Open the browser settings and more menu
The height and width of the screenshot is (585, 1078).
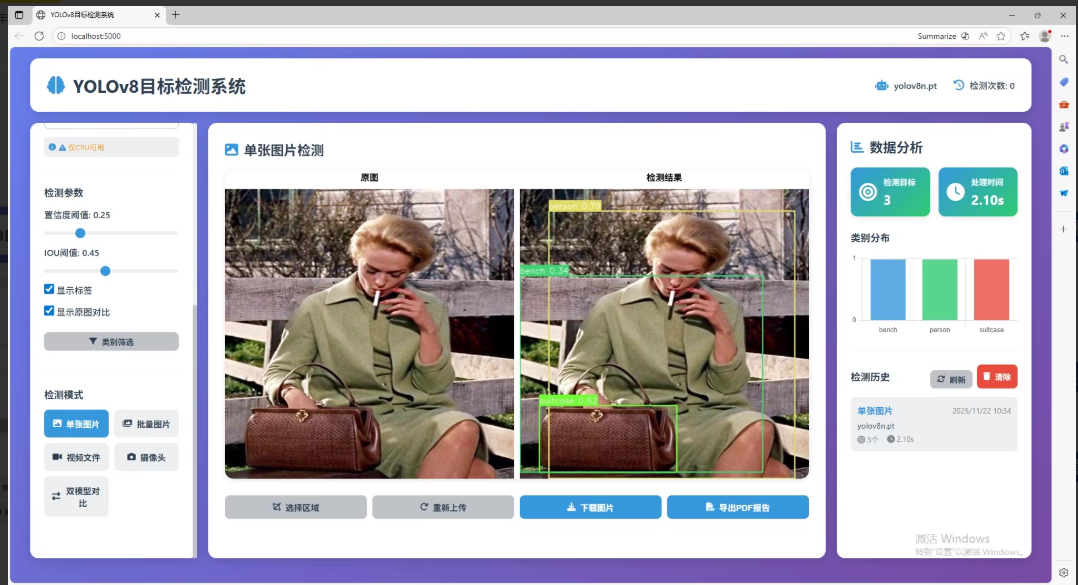pyautogui.click(x=1064, y=36)
